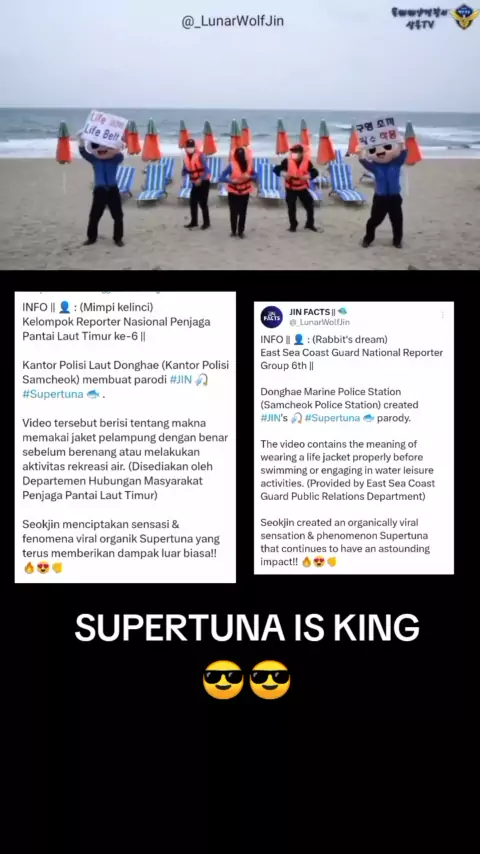This screenshot has height=854, width=480.
Task: Click the right sunglasses emoji
Action: (270, 679)
